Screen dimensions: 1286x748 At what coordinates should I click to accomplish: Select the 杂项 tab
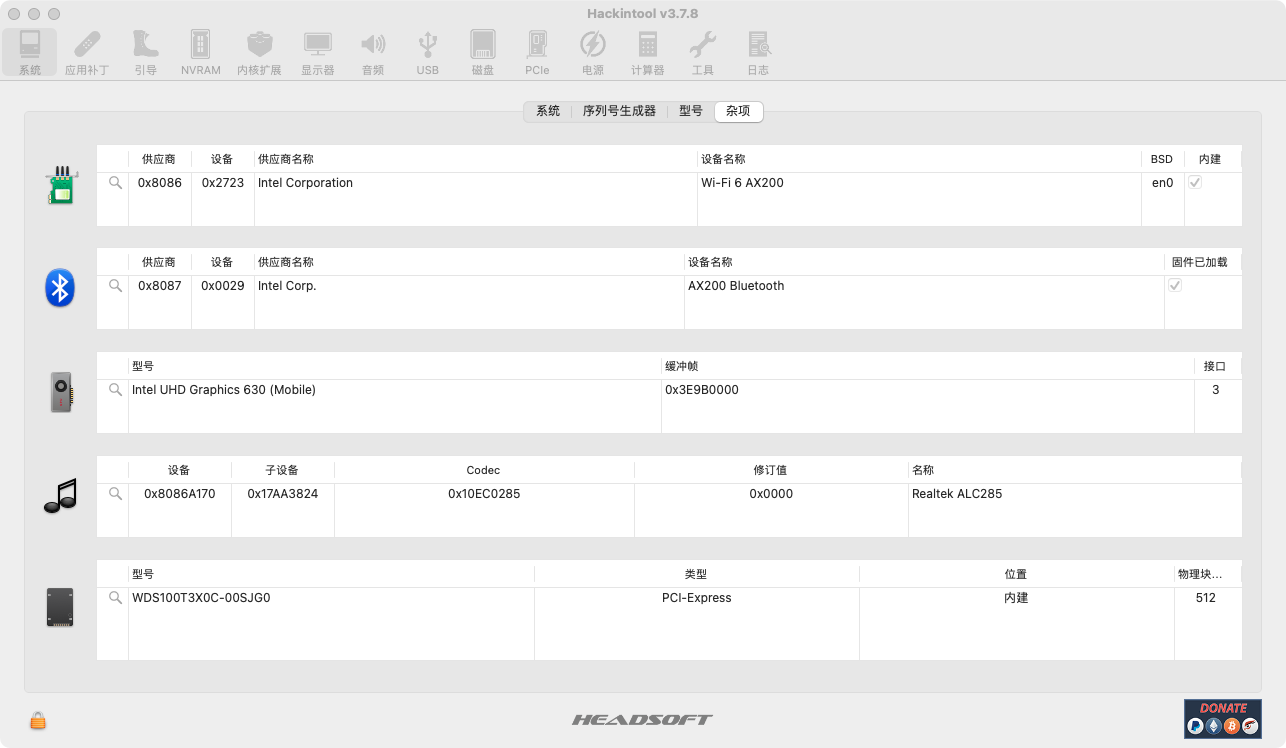[738, 111]
